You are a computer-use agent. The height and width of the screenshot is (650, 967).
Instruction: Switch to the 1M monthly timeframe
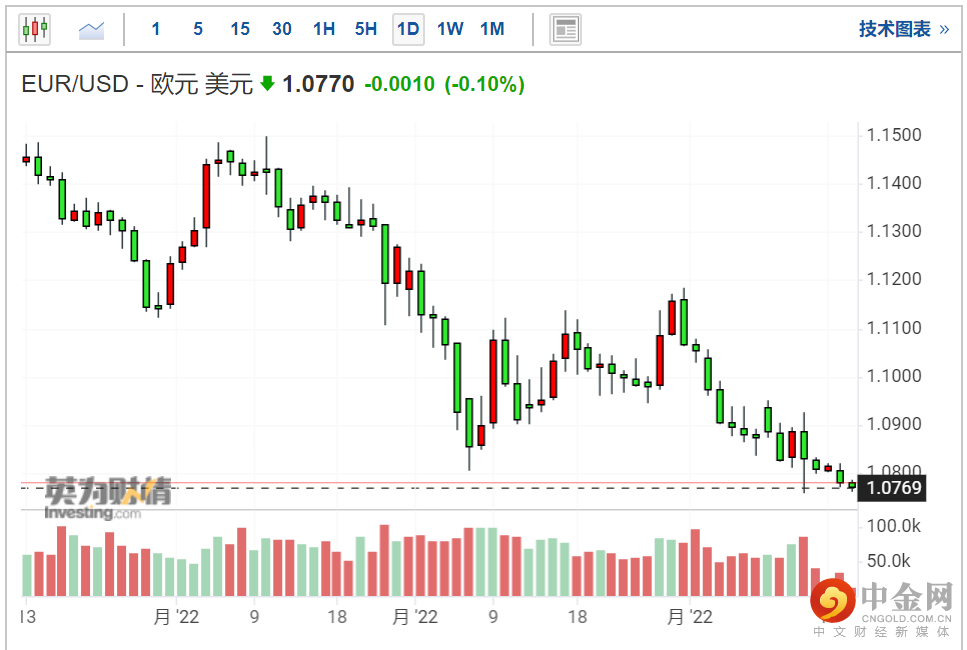(x=492, y=29)
